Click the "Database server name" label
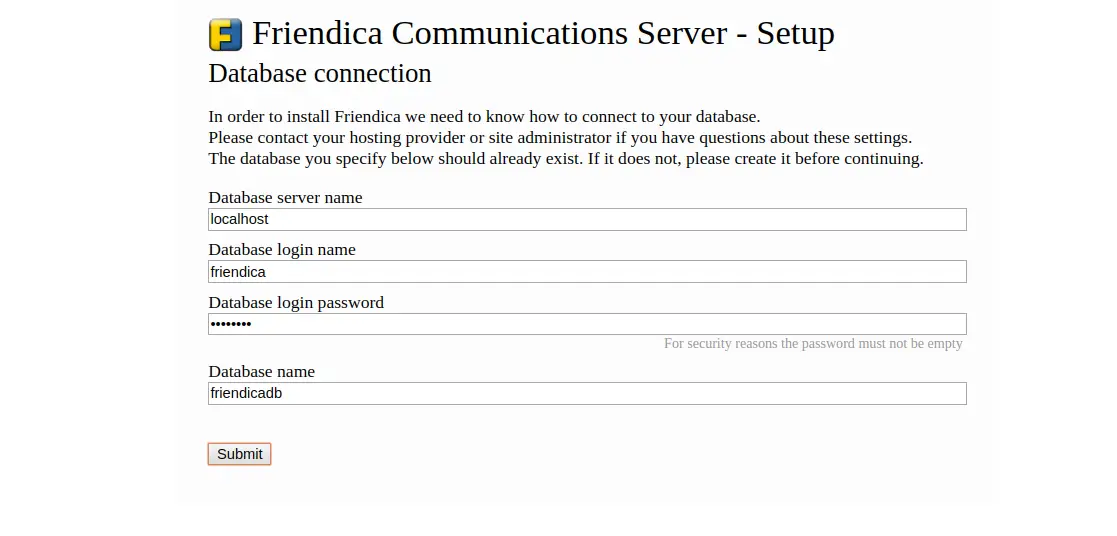1117x536 pixels. click(285, 198)
